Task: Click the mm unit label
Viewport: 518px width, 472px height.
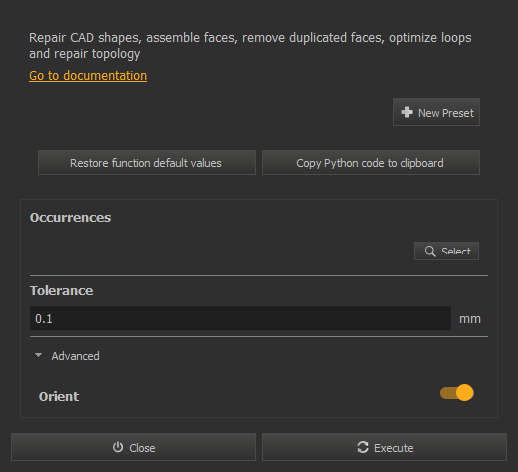Action: point(470,319)
